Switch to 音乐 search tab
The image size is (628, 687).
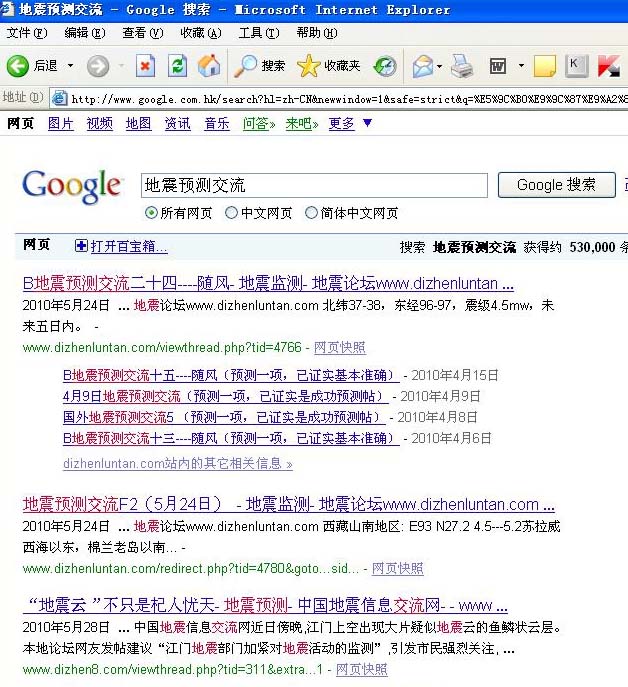pos(216,124)
